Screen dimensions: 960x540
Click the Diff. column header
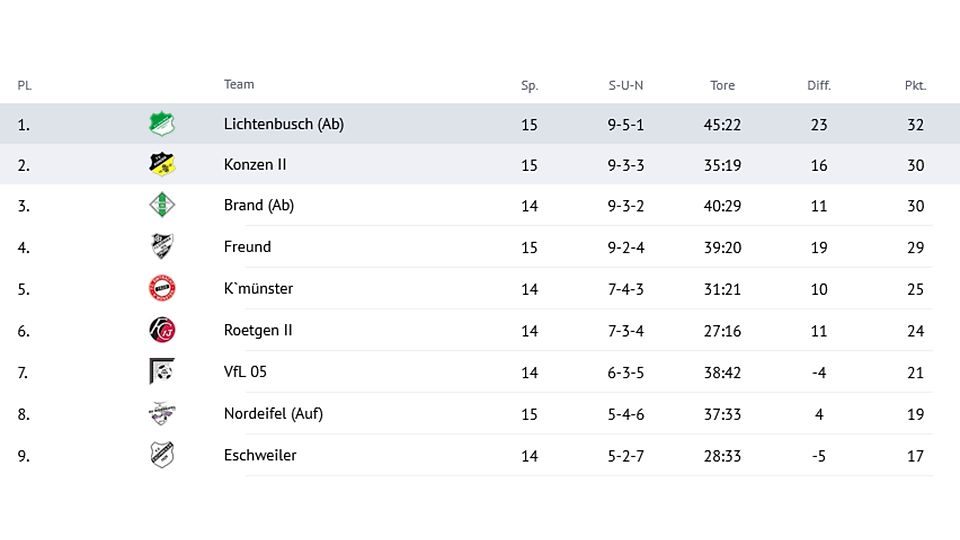pos(819,86)
